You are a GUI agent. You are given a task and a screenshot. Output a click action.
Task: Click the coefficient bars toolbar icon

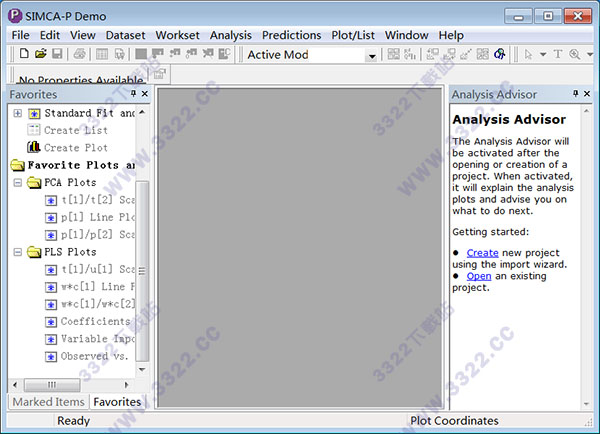point(410,54)
